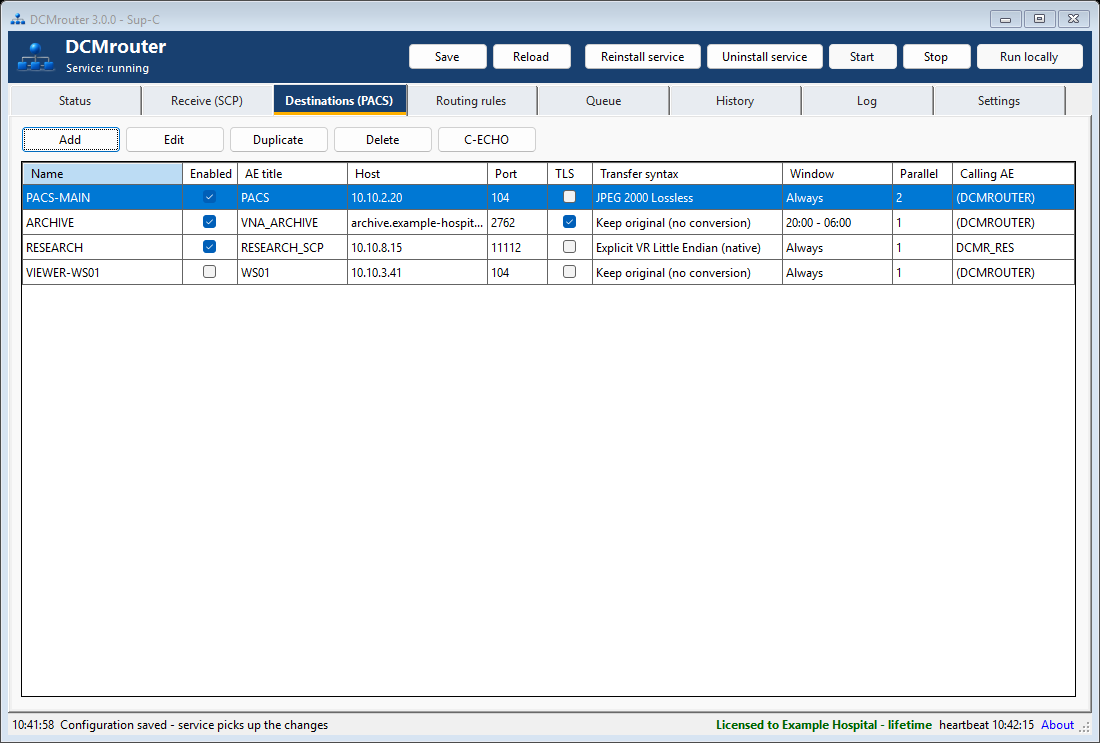Sort by the Window column header
Viewport: 1100px width, 743px height.
[x=838, y=173]
